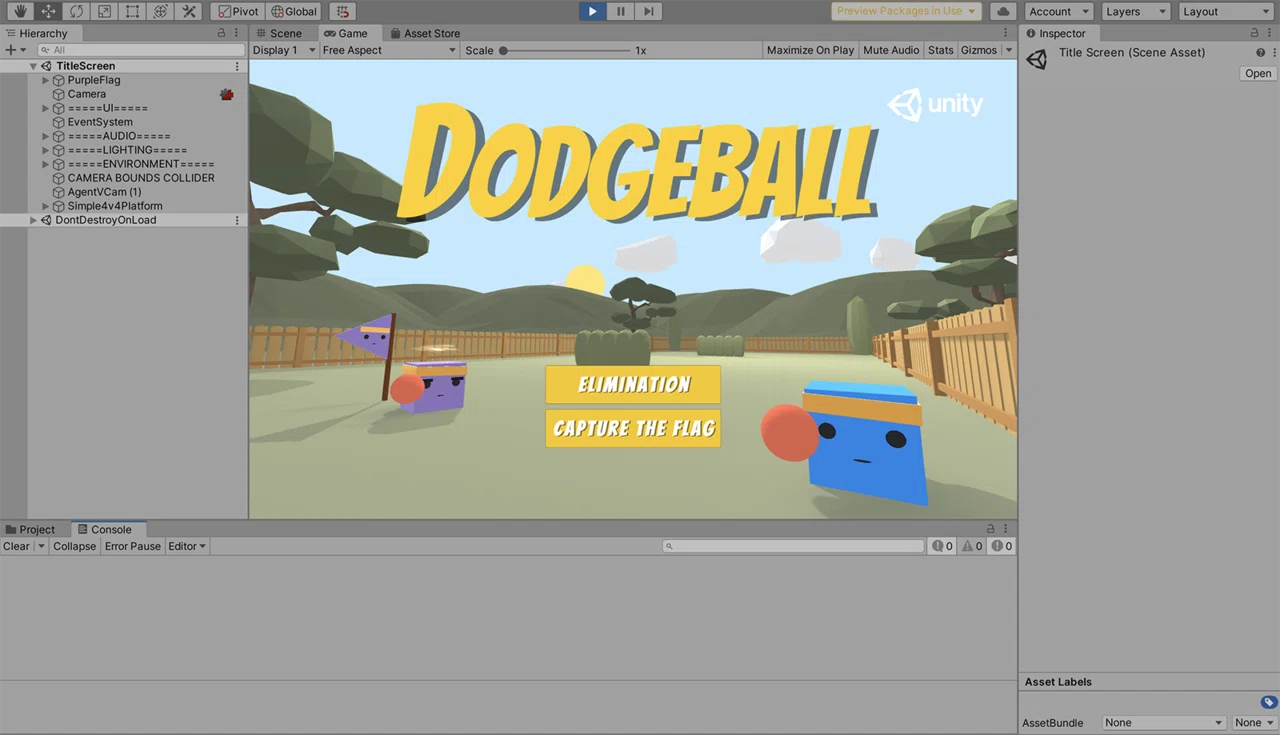Open the custom editor tools icon
The height and width of the screenshot is (735, 1280).
188,12
